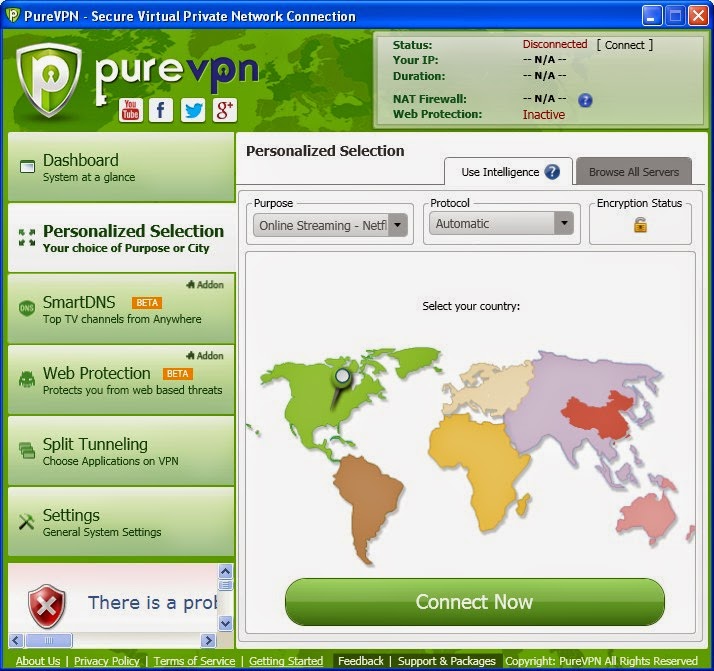Open the Split Tunneling section
This screenshot has height=671, width=714.
point(121,451)
